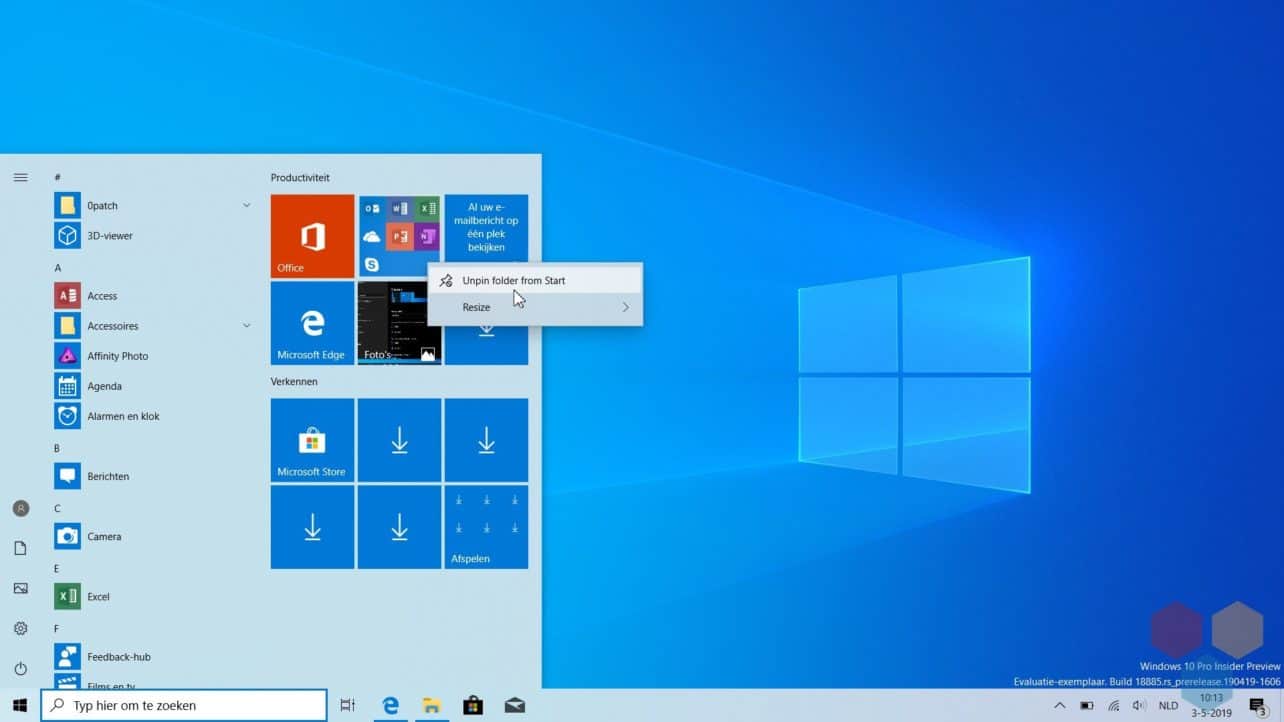
Task: Open the Settings gear in the Start sidebar
Action: tap(20, 629)
